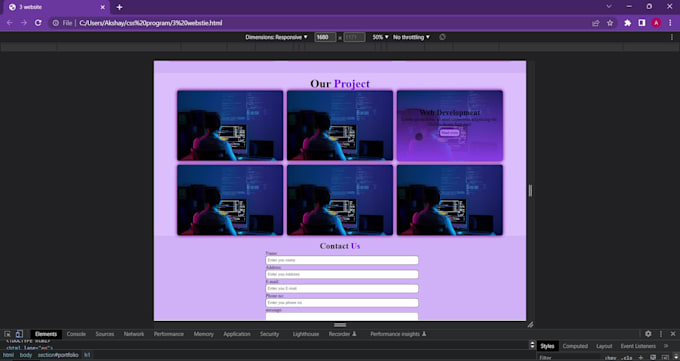Bookmark this page with the star icon
680x361 pixels.
[x=610, y=23]
